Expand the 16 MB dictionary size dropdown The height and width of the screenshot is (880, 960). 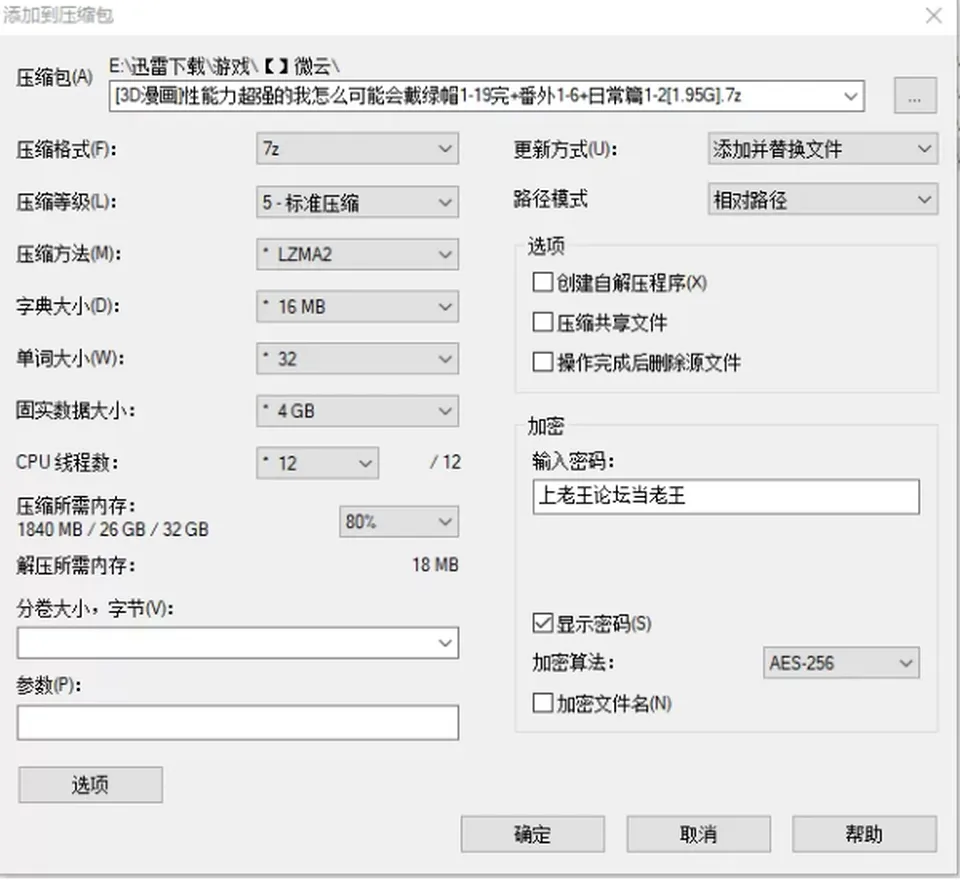coord(358,306)
